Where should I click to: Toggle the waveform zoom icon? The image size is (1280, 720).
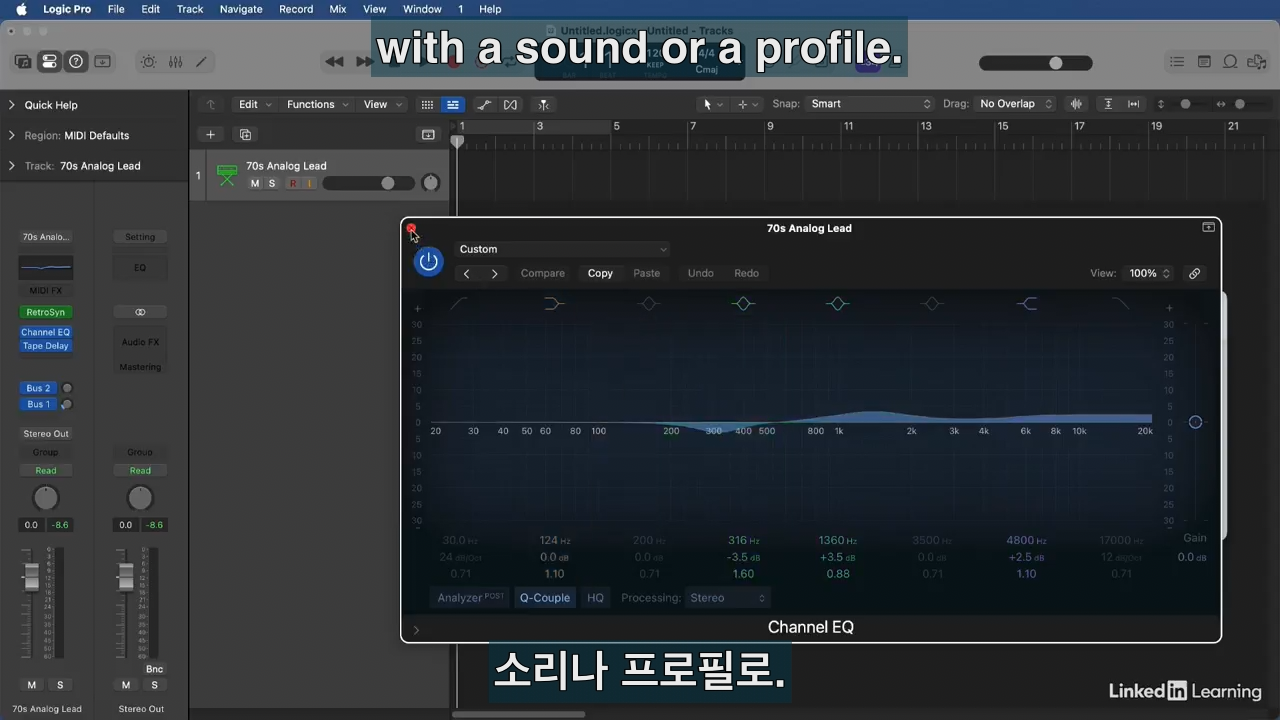(x=1077, y=104)
